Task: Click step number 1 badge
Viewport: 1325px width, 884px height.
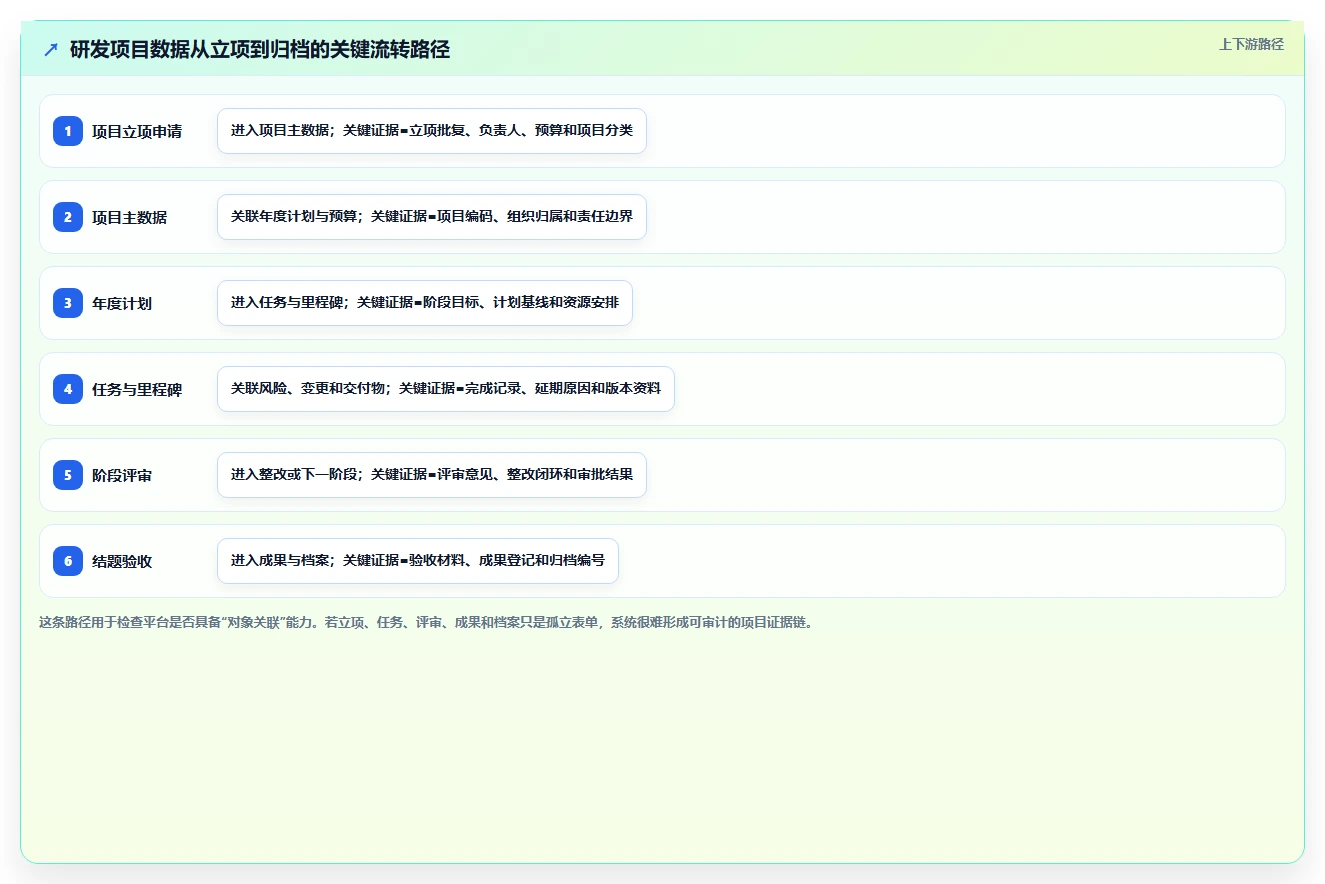Action: click(x=68, y=131)
